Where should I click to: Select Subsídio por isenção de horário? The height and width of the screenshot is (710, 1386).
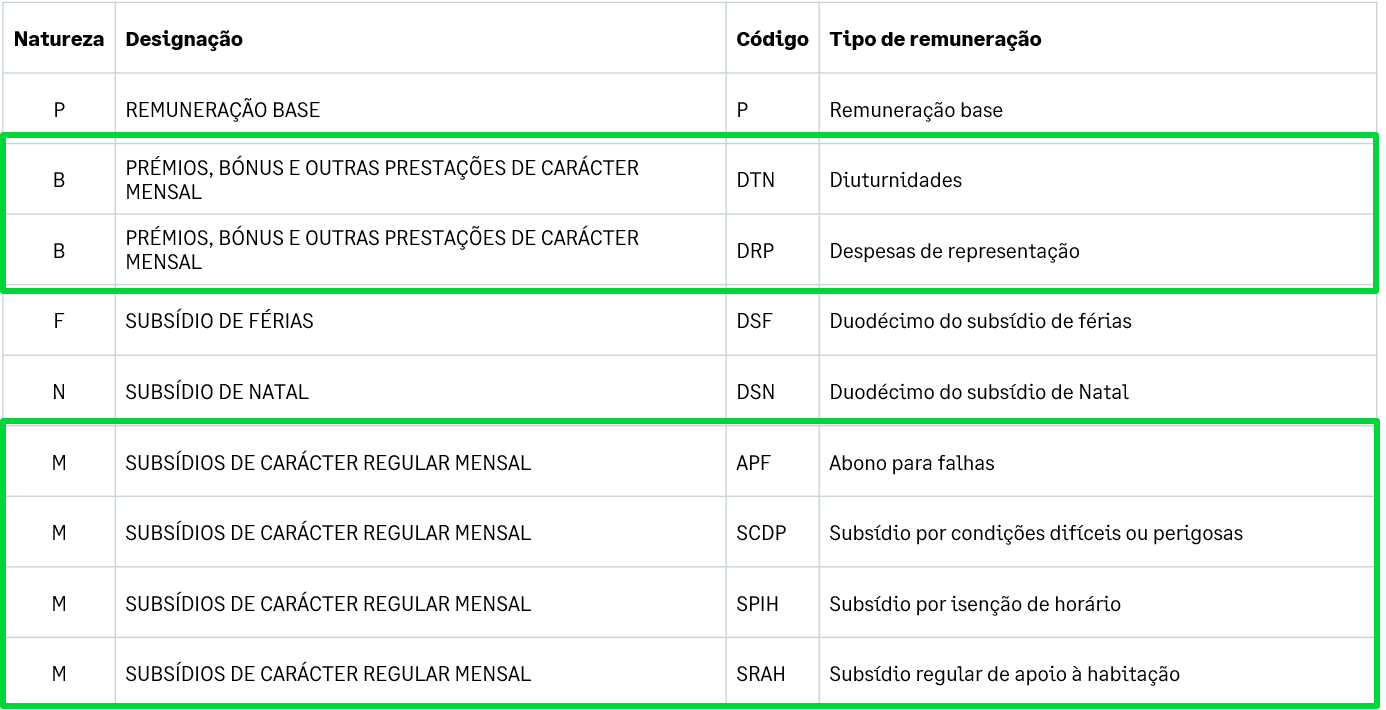[1098, 604]
